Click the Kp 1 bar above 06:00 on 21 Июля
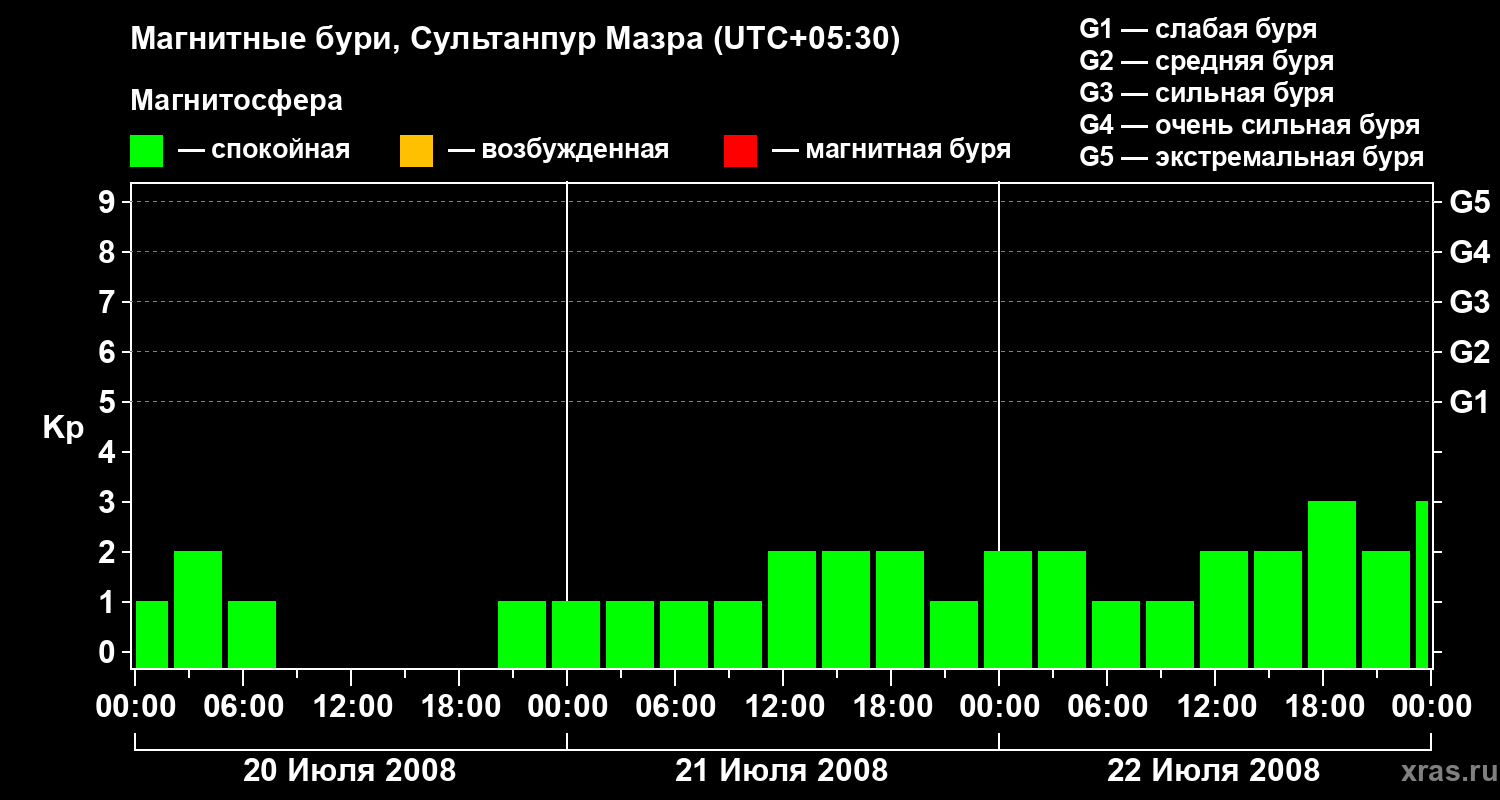1500x800 pixels. [684, 634]
